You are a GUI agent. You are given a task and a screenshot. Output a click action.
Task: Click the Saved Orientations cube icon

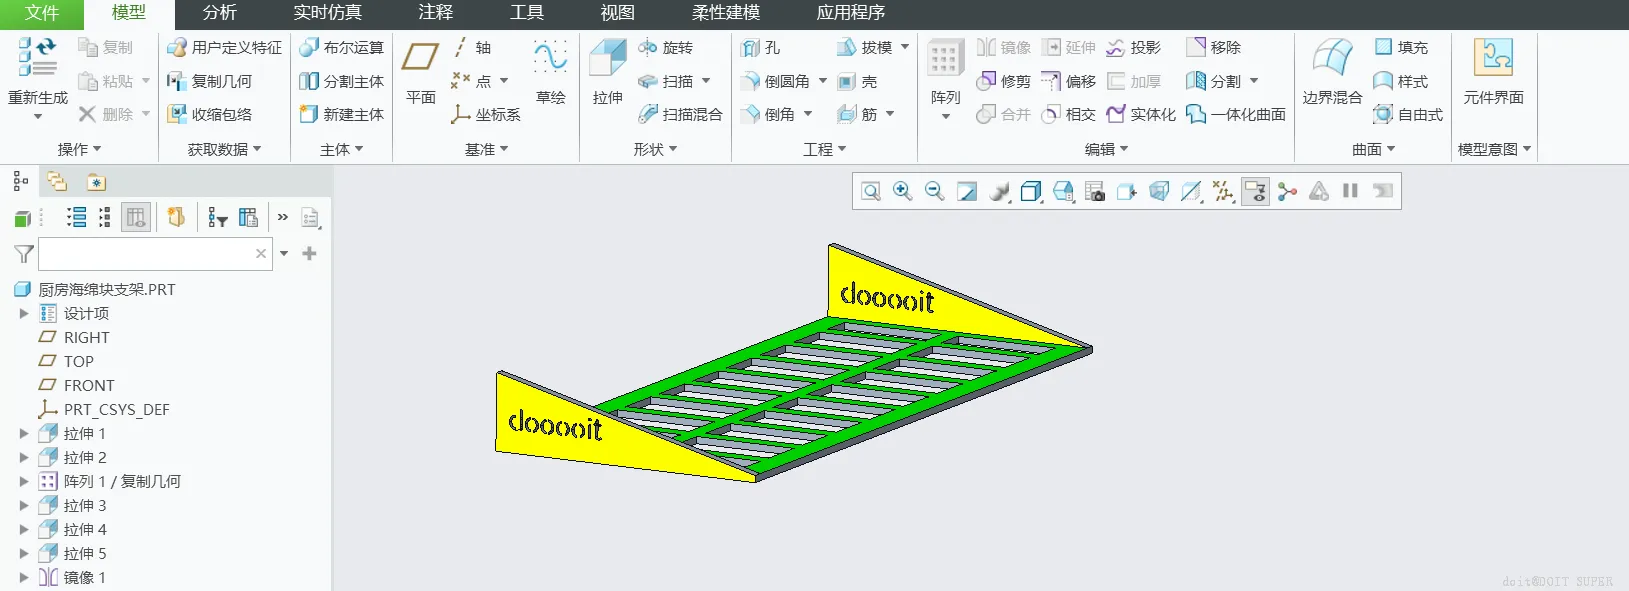tap(1063, 191)
